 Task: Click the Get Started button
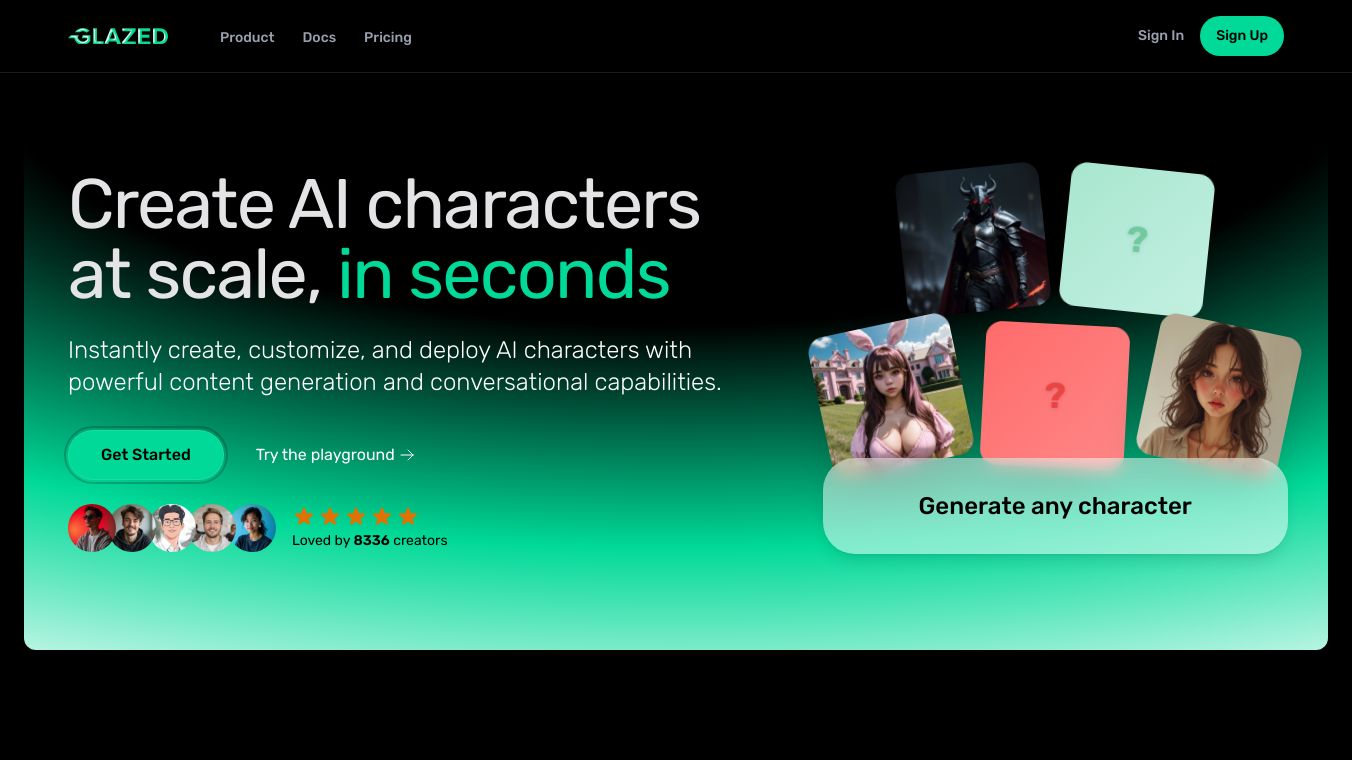[146, 455]
